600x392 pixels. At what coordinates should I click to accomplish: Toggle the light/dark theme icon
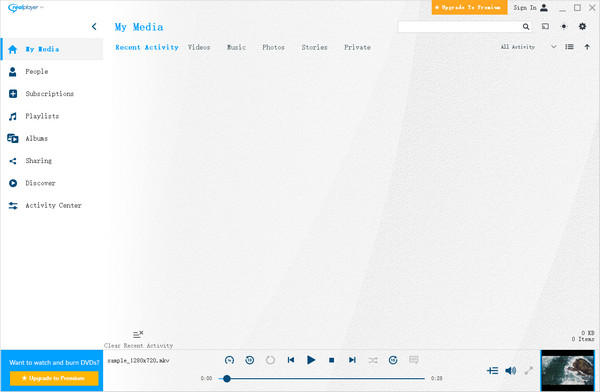(564, 26)
